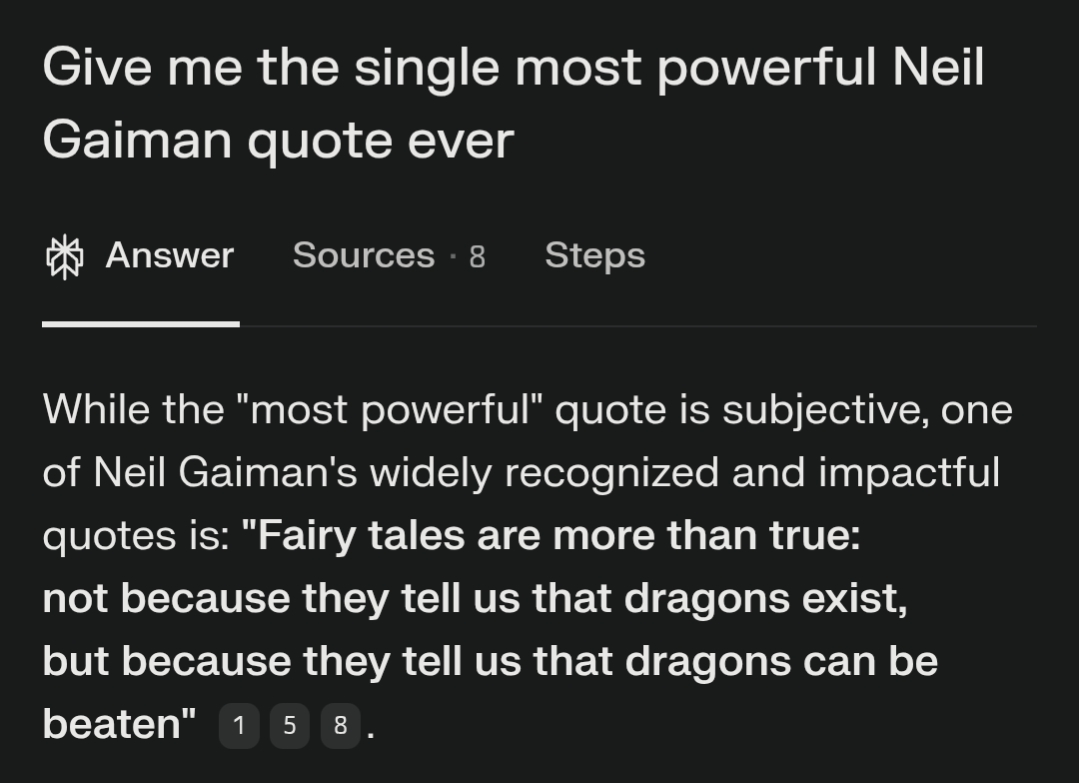
Task: Click the query heading starting with 'Give me'
Action: (x=513, y=103)
